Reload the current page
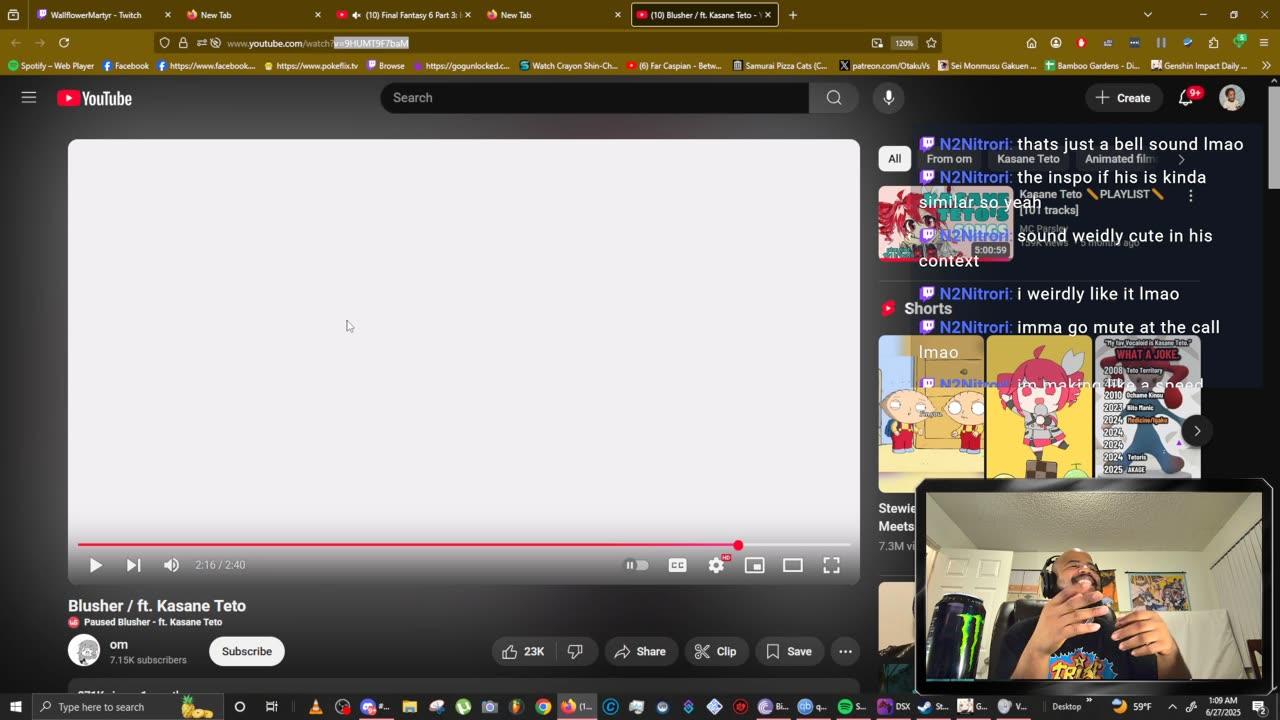This screenshot has height=720, width=1280. 64,43
